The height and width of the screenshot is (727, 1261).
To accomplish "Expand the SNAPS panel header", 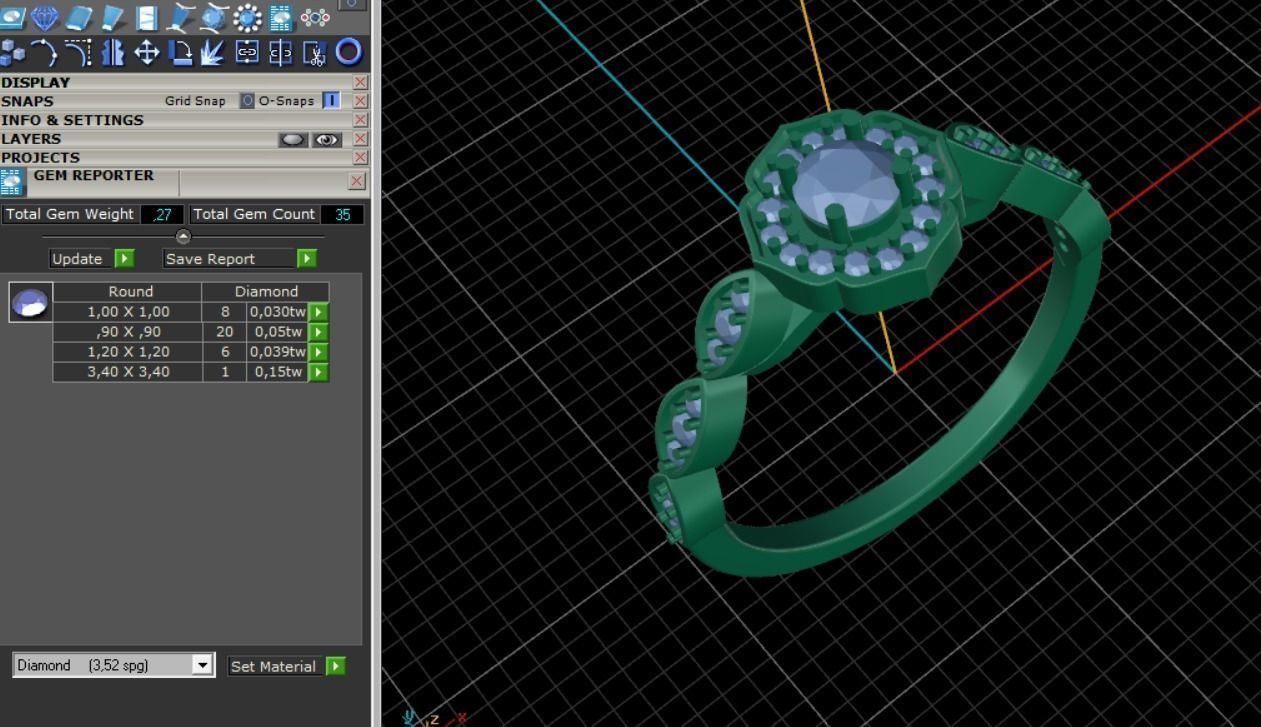I will [28, 101].
